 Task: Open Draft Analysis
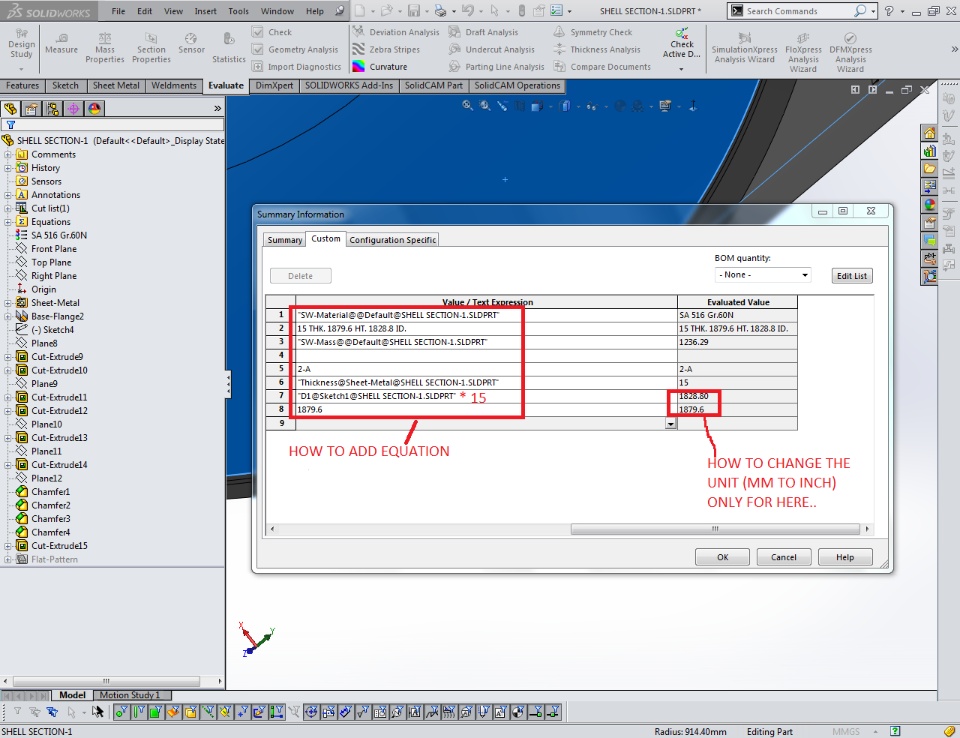pyautogui.click(x=484, y=32)
